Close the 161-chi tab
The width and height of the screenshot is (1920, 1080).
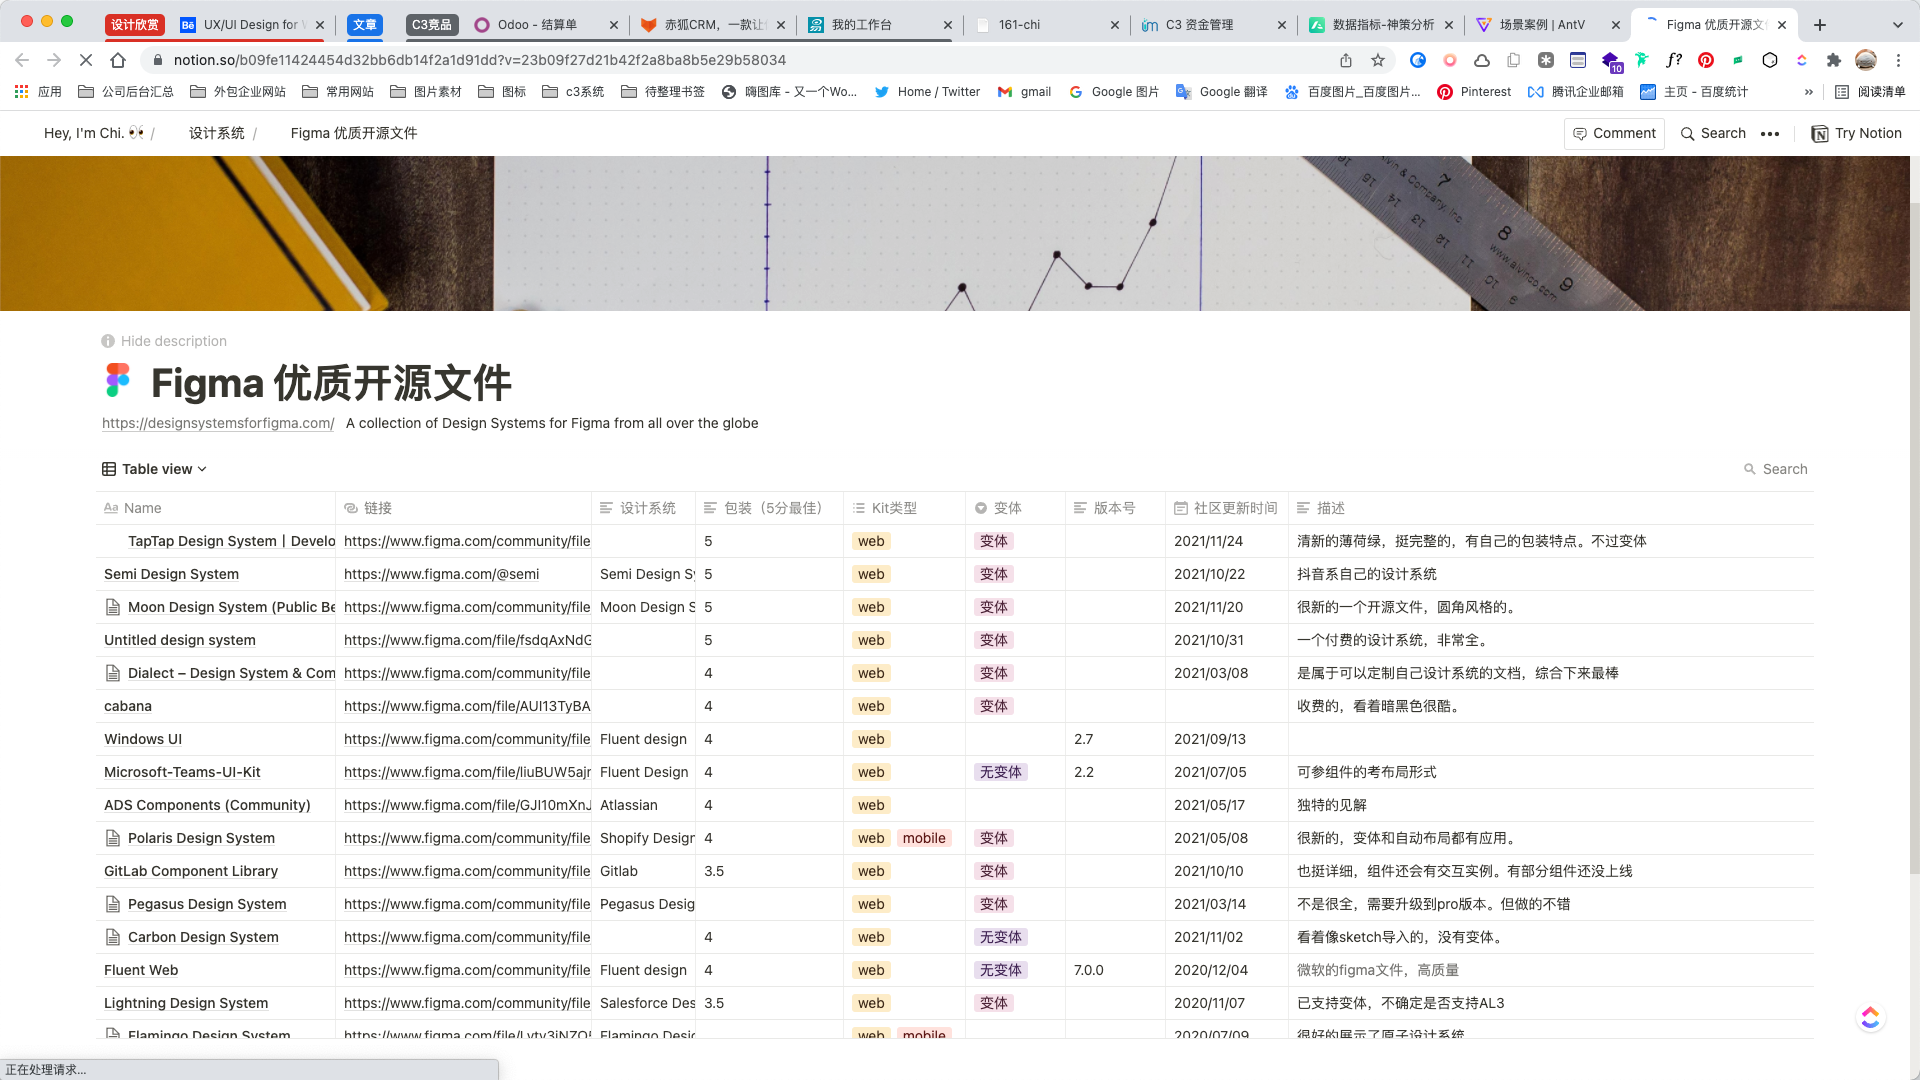coord(1115,25)
